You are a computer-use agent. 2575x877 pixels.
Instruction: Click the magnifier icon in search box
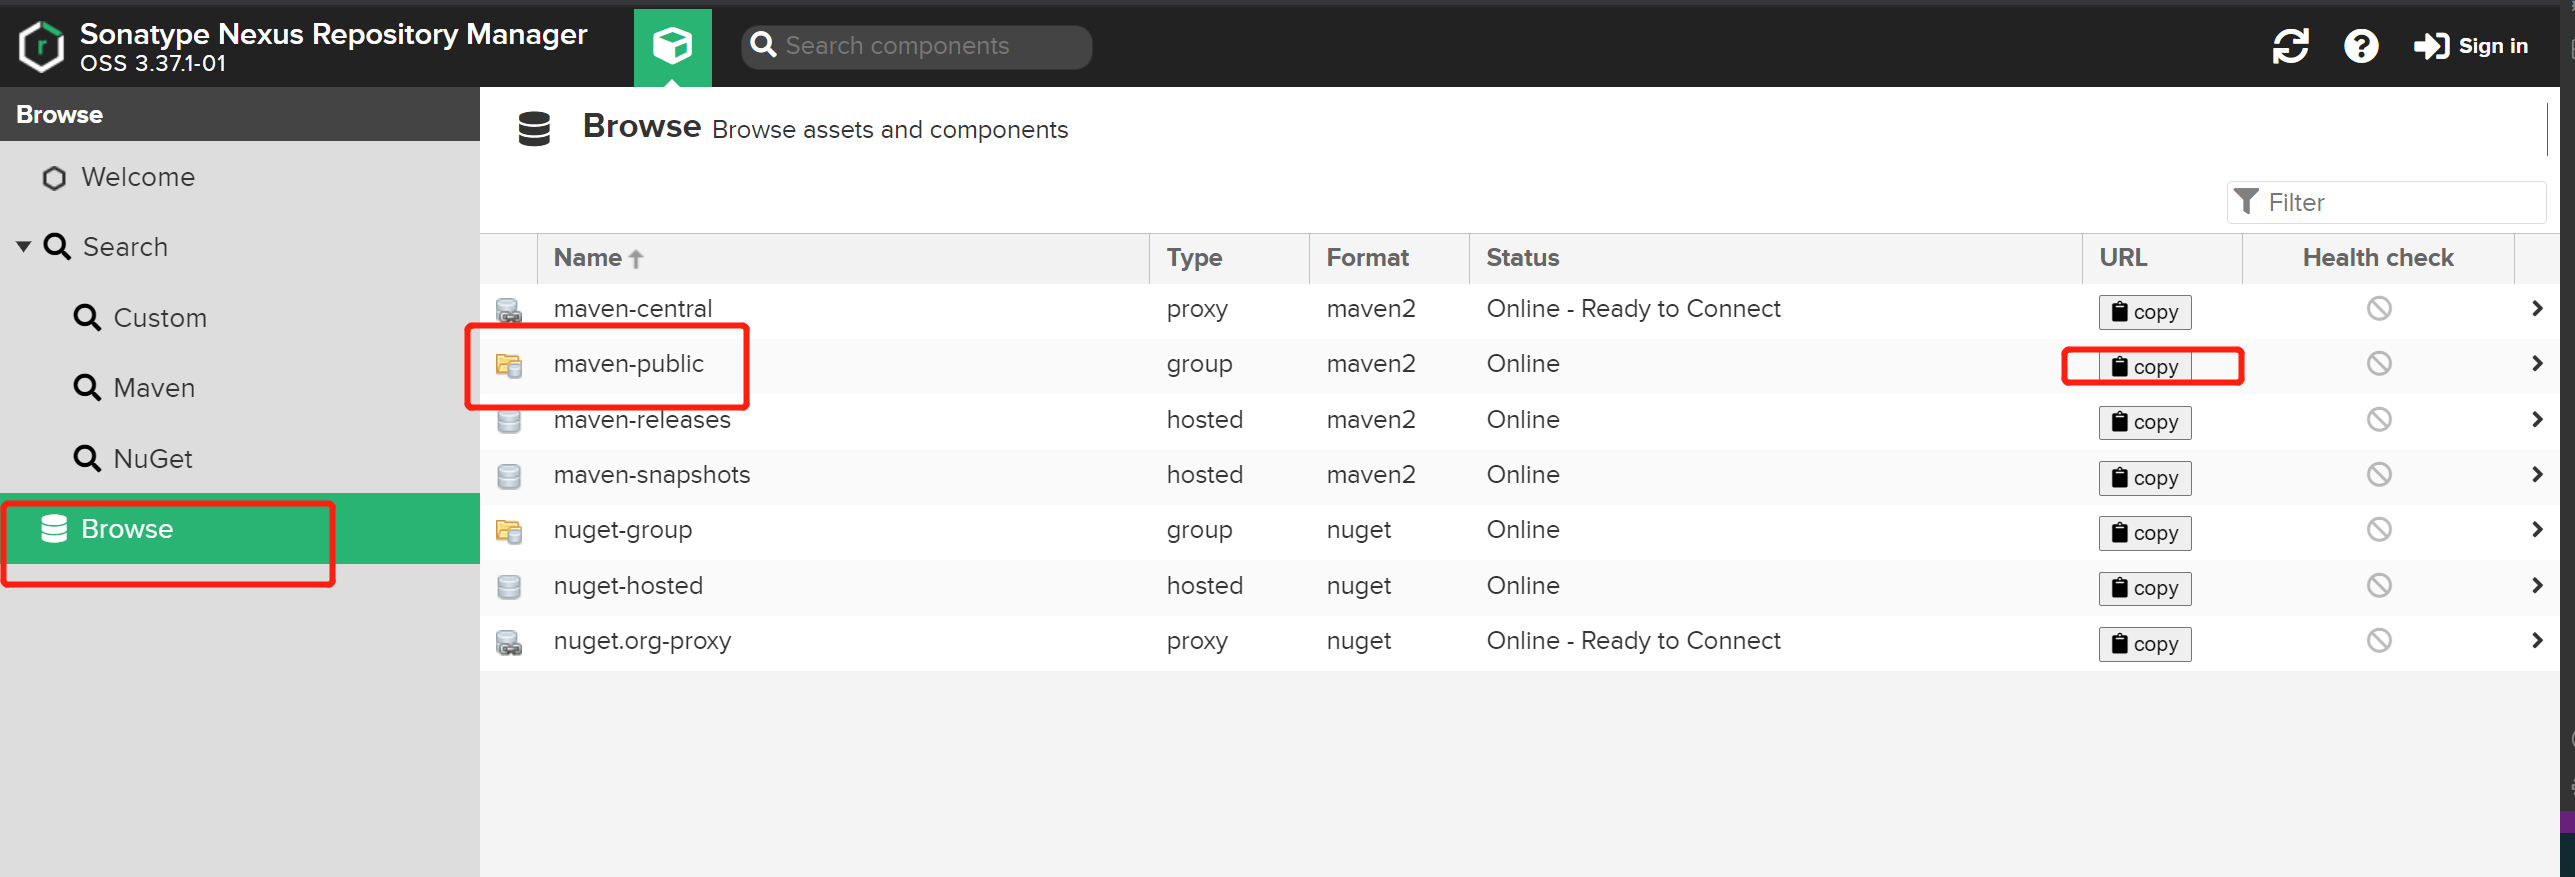[763, 45]
